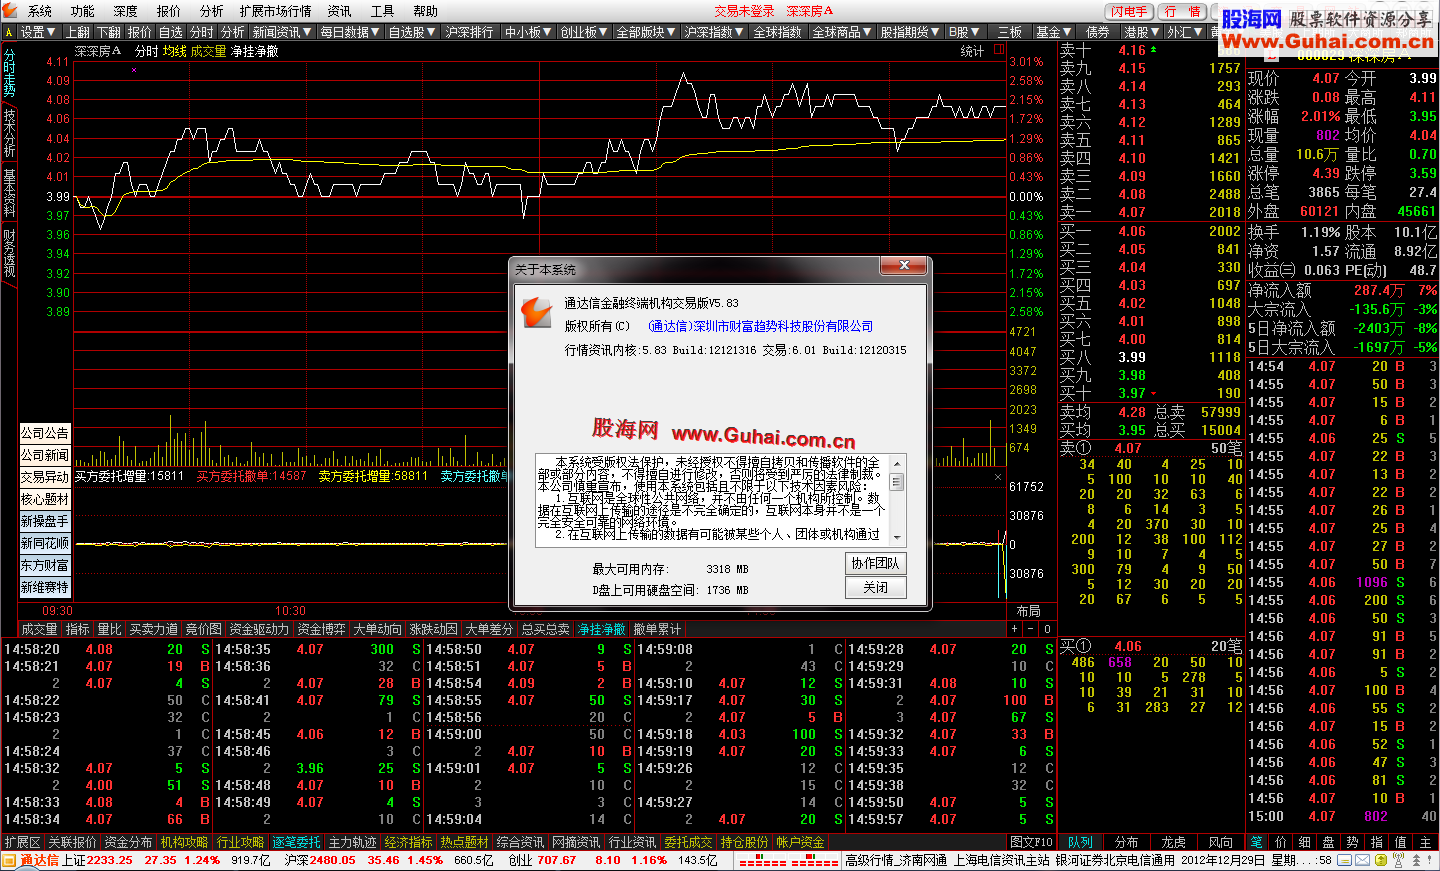
Task: Select 基本资料 vertical tab on left edge
Action: click(x=9, y=193)
